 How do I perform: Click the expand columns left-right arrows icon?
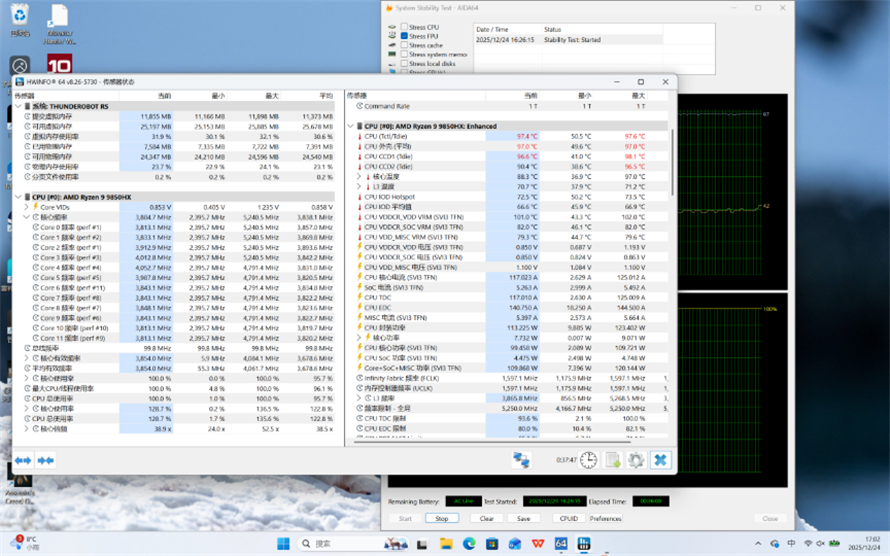pyautogui.click(x=22, y=460)
